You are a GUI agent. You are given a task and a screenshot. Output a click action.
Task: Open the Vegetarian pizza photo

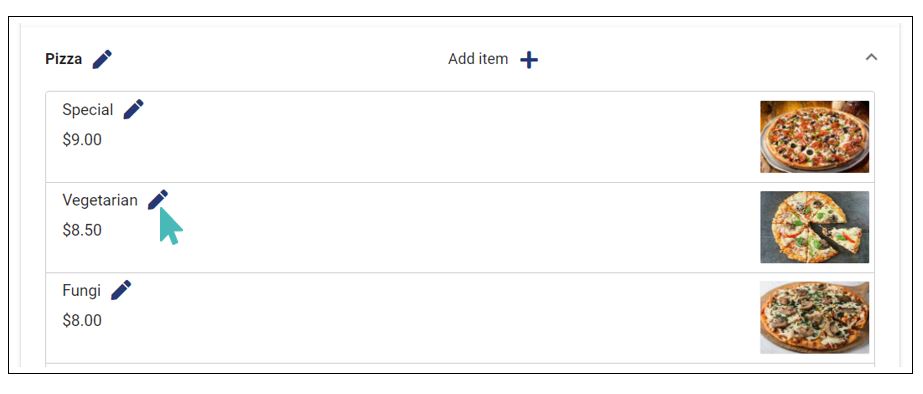[814, 227]
